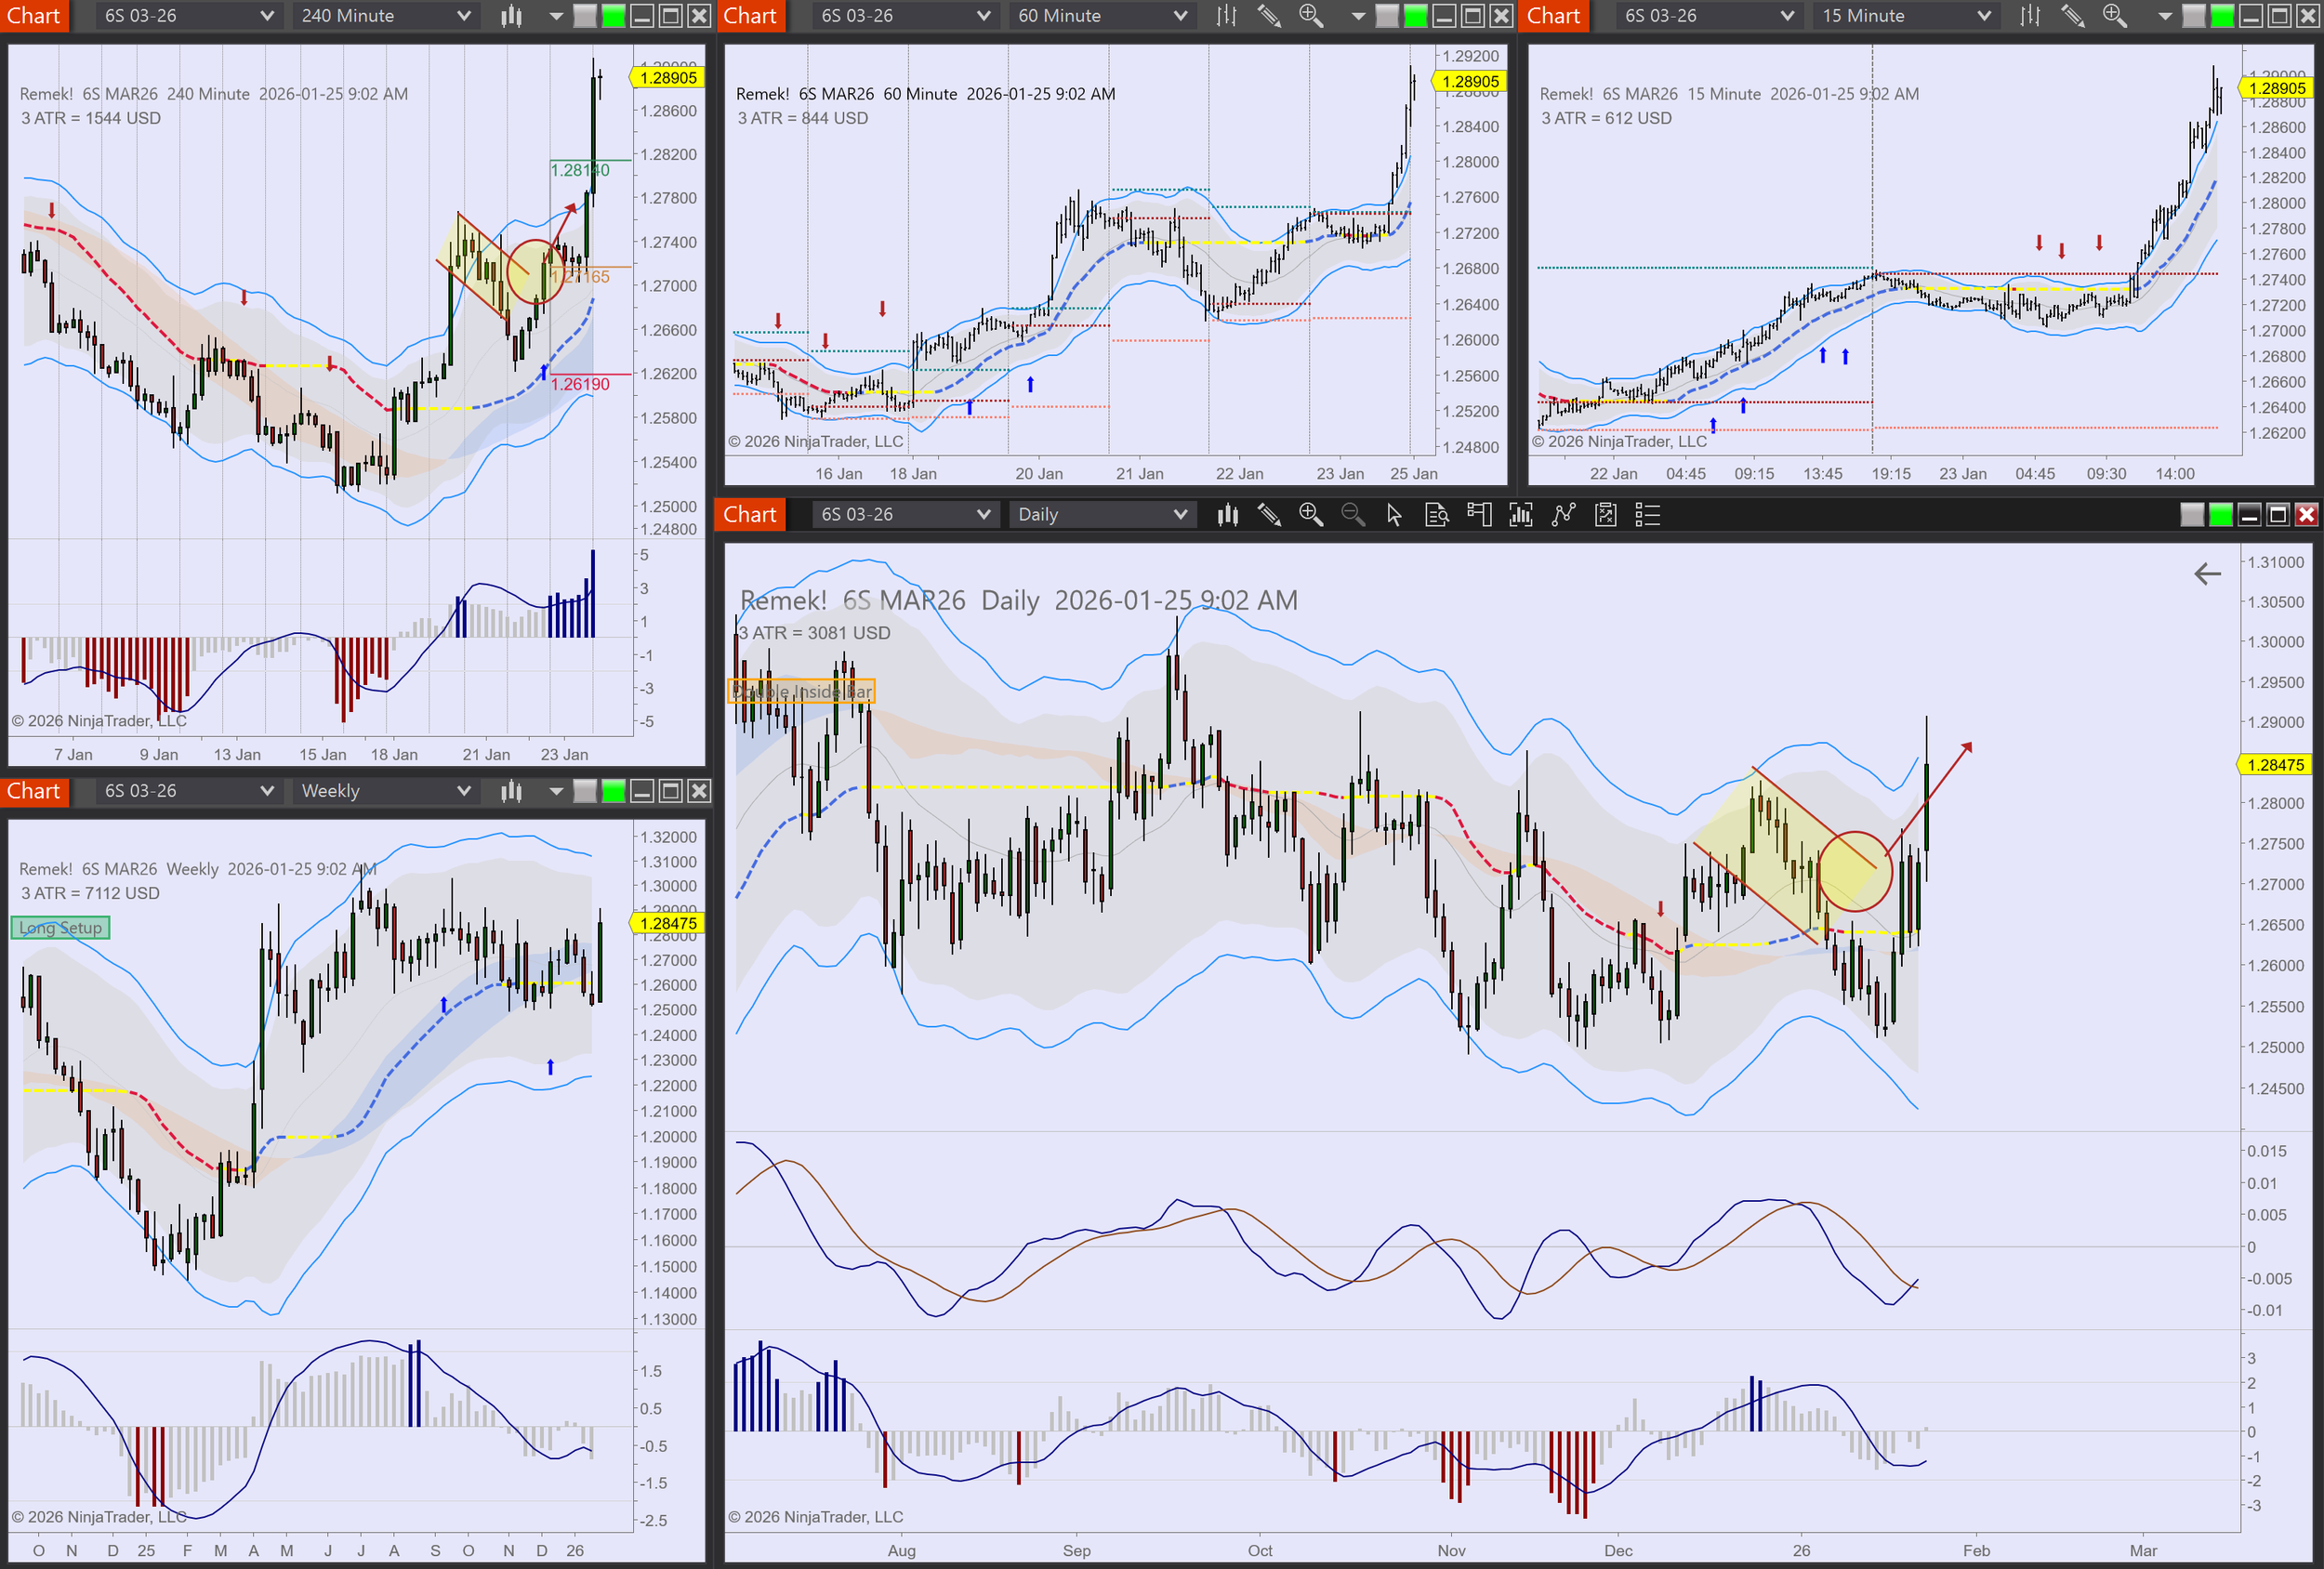
Task: Select the cursor pointer tool in Daily chart
Action: [1394, 515]
